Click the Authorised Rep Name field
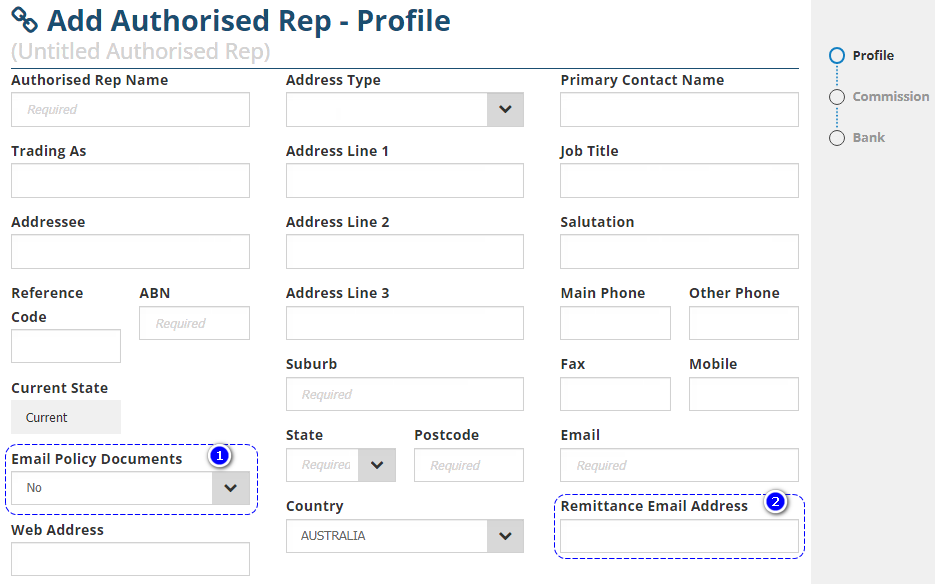This screenshot has height=584, width=935. pos(130,110)
